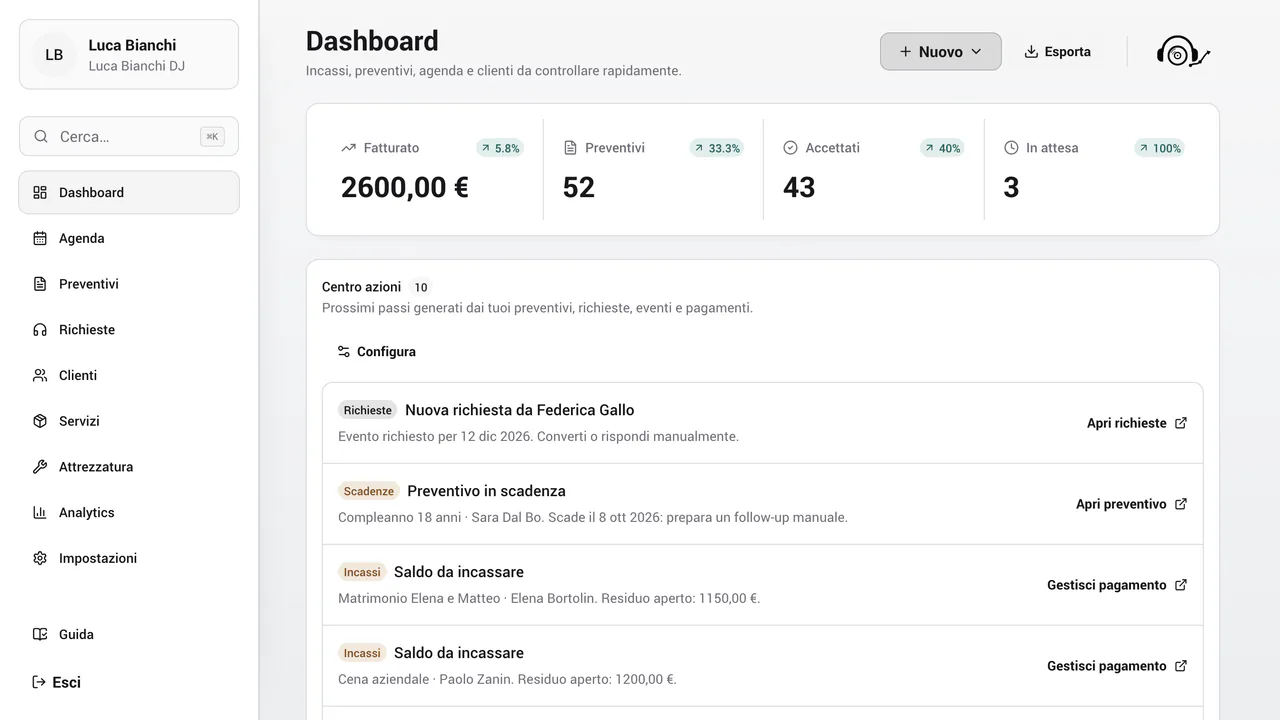Click the Accettati check circle icon
The height and width of the screenshot is (720, 1280).
790,148
